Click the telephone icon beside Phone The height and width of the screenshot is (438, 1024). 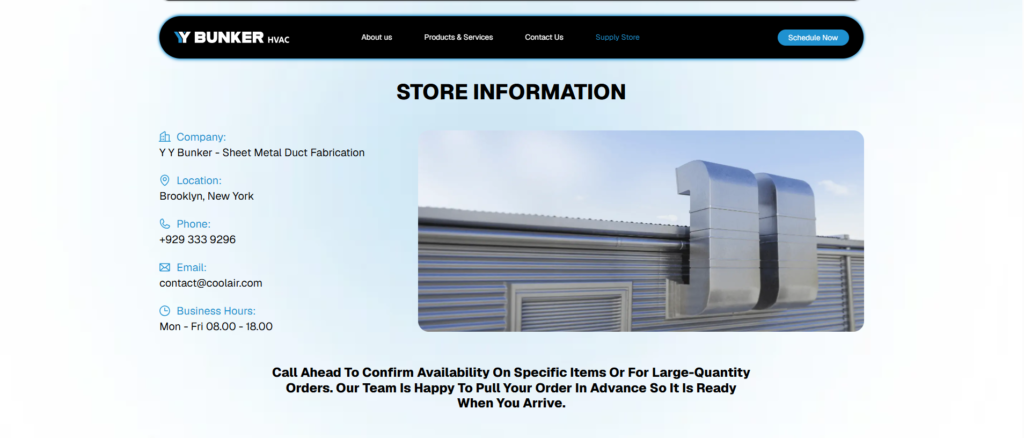(x=165, y=224)
